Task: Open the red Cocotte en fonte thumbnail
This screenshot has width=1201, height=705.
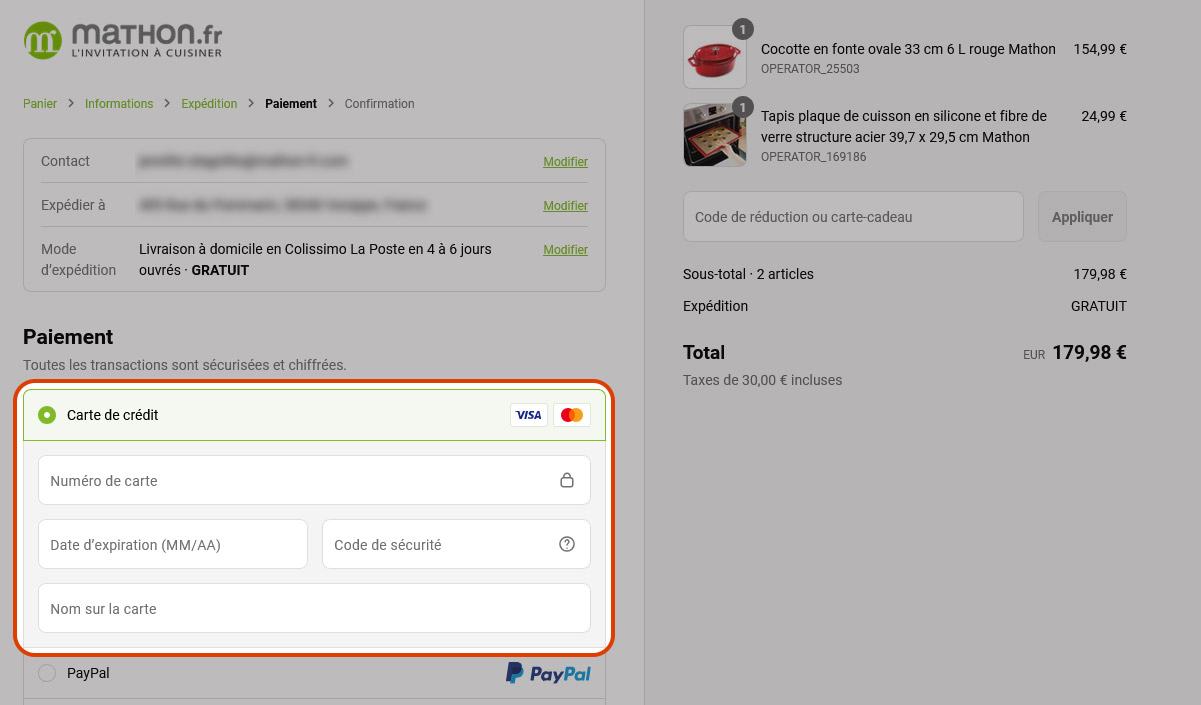Action: pyautogui.click(x=714, y=57)
